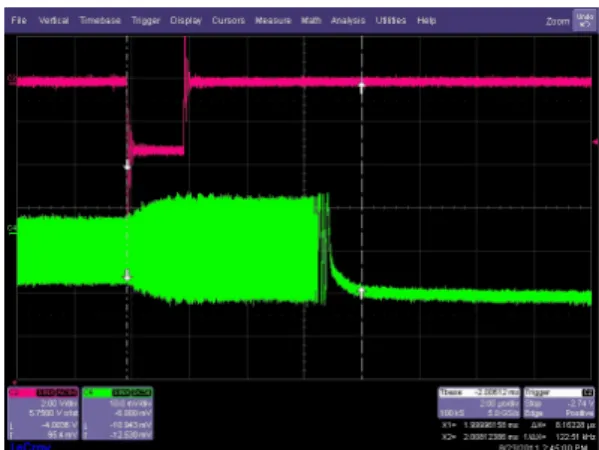Open the Vertical menu

click(x=54, y=20)
